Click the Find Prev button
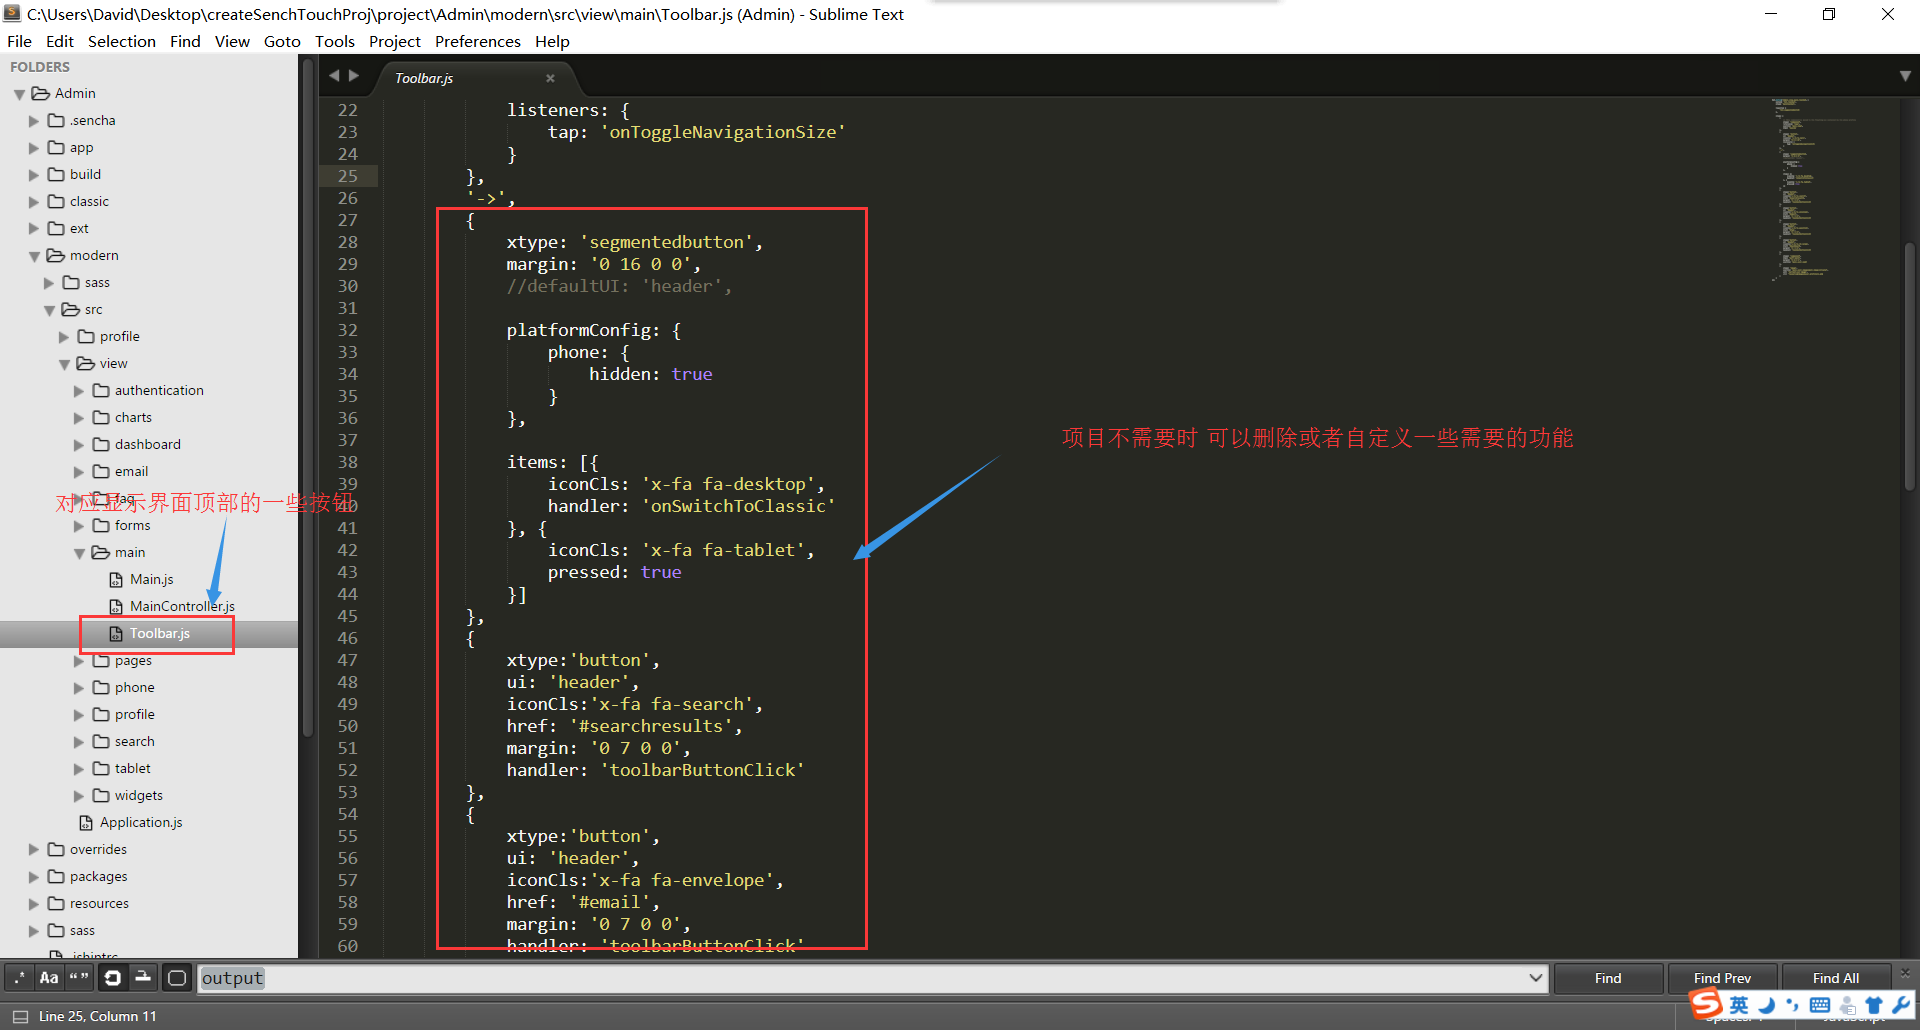 [1722, 978]
